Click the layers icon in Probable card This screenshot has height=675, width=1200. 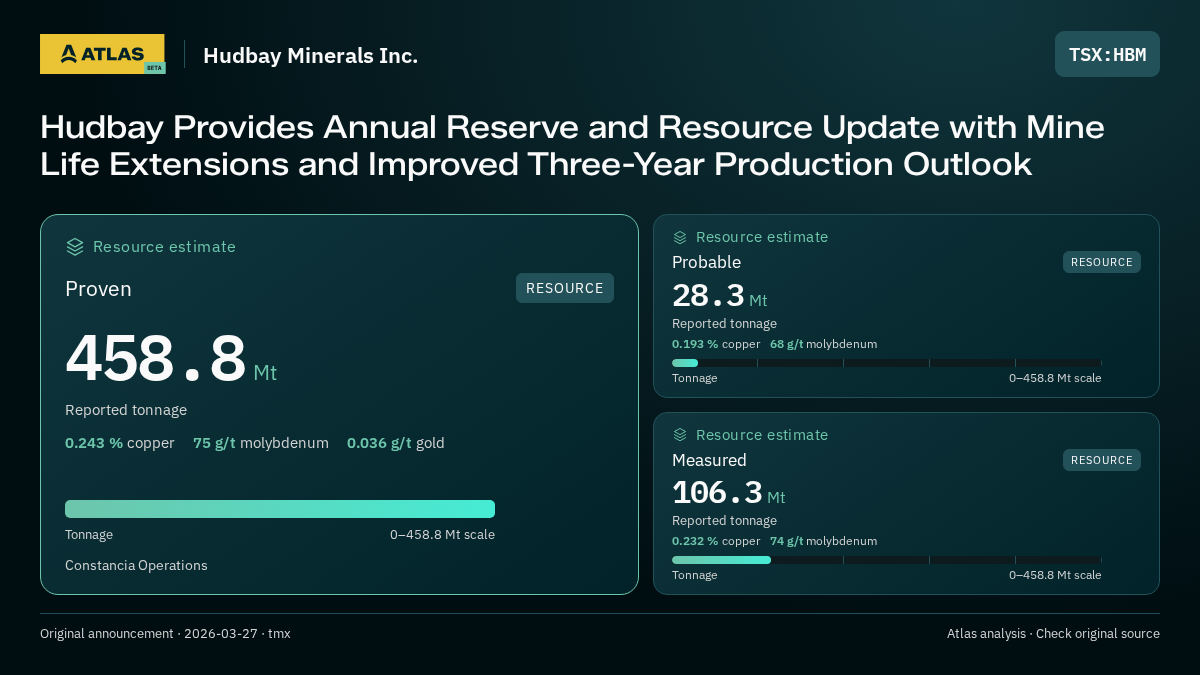pyautogui.click(x=680, y=237)
